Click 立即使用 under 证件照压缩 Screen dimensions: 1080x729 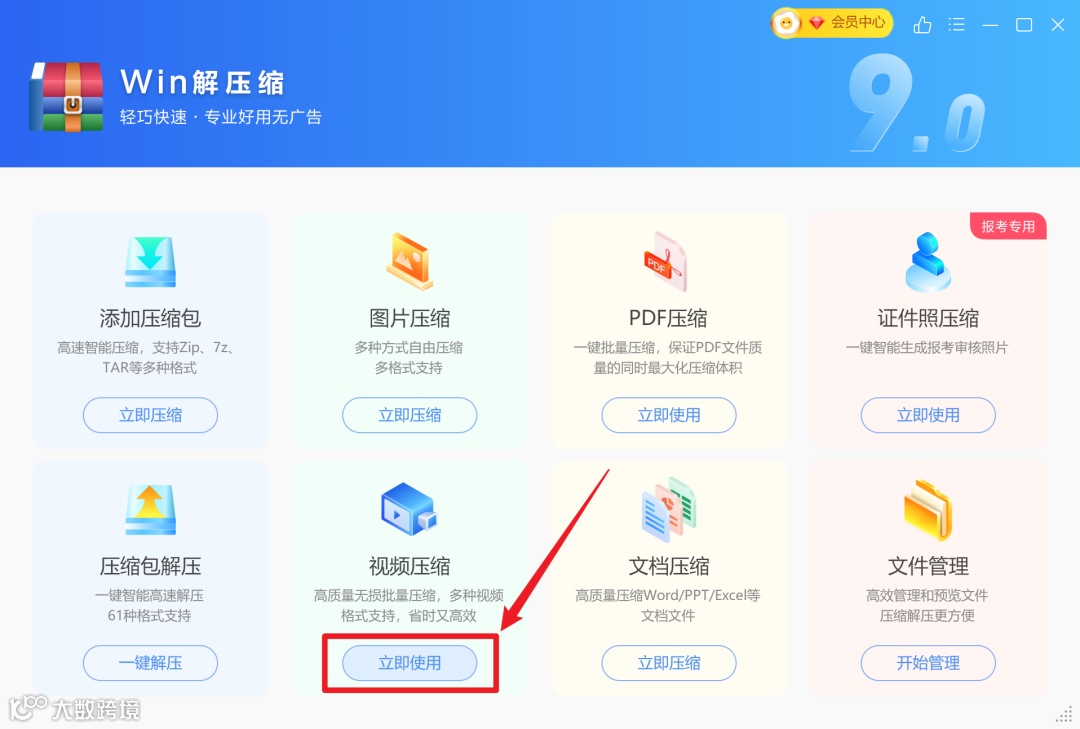point(928,415)
